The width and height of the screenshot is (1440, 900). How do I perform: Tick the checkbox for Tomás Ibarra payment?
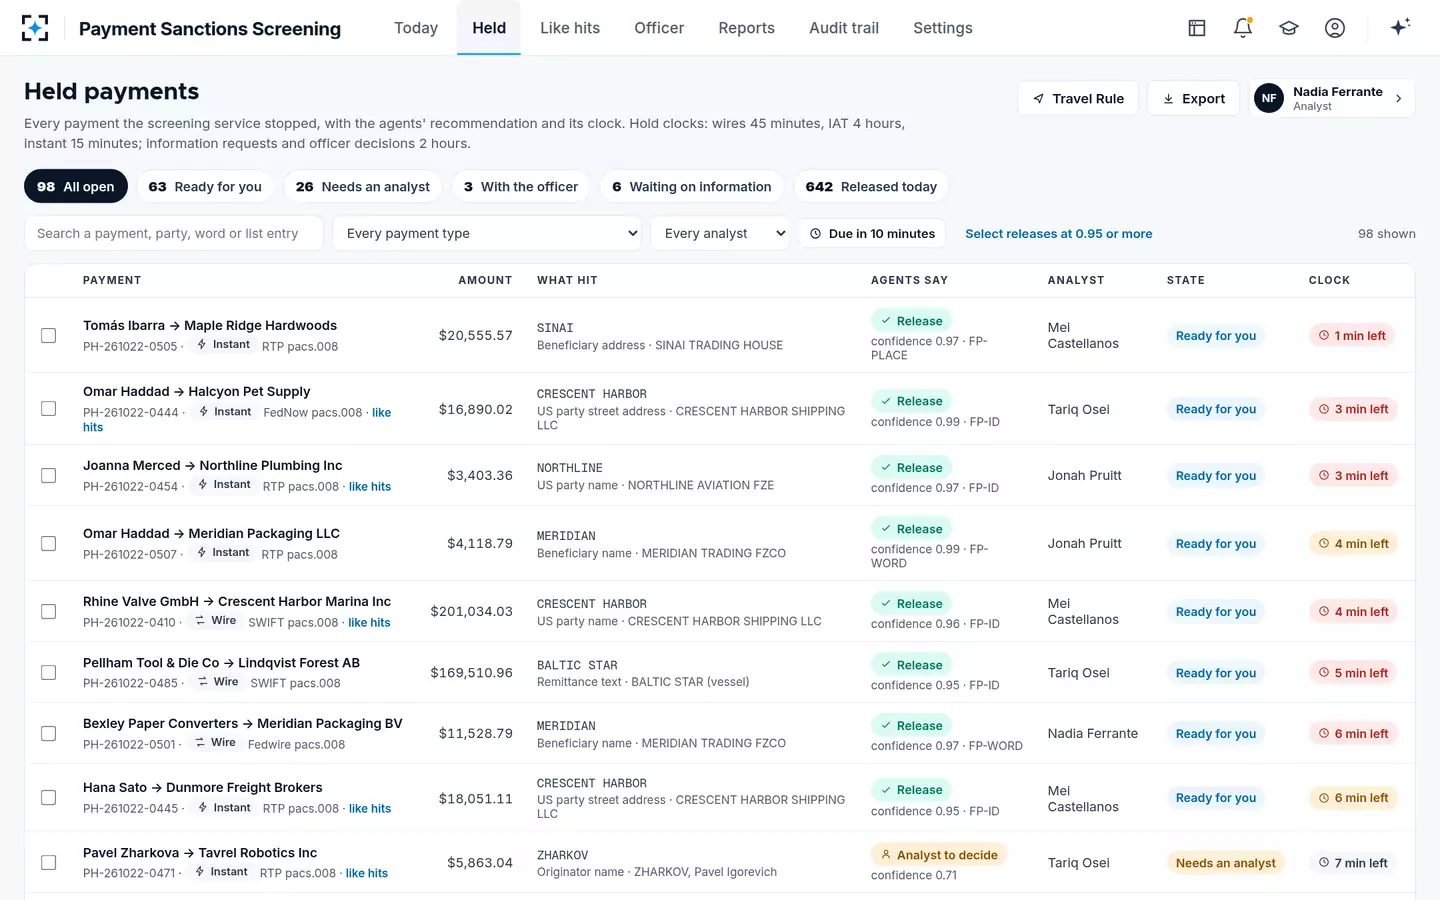pos(48,336)
